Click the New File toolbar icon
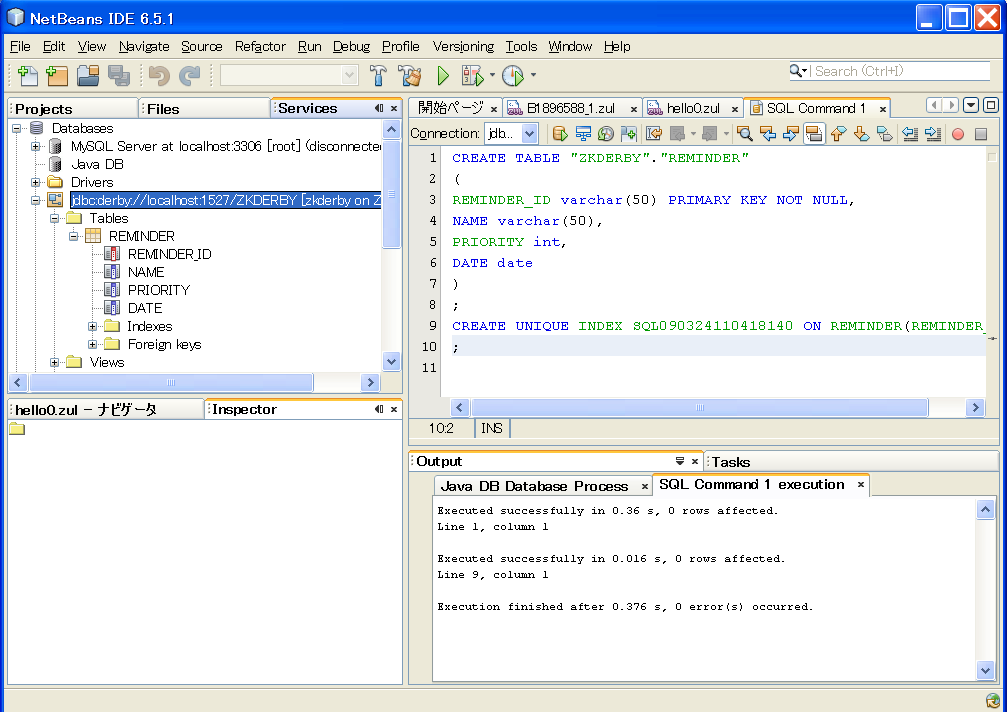Viewport: 1007px width, 712px height. click(28, 76)
